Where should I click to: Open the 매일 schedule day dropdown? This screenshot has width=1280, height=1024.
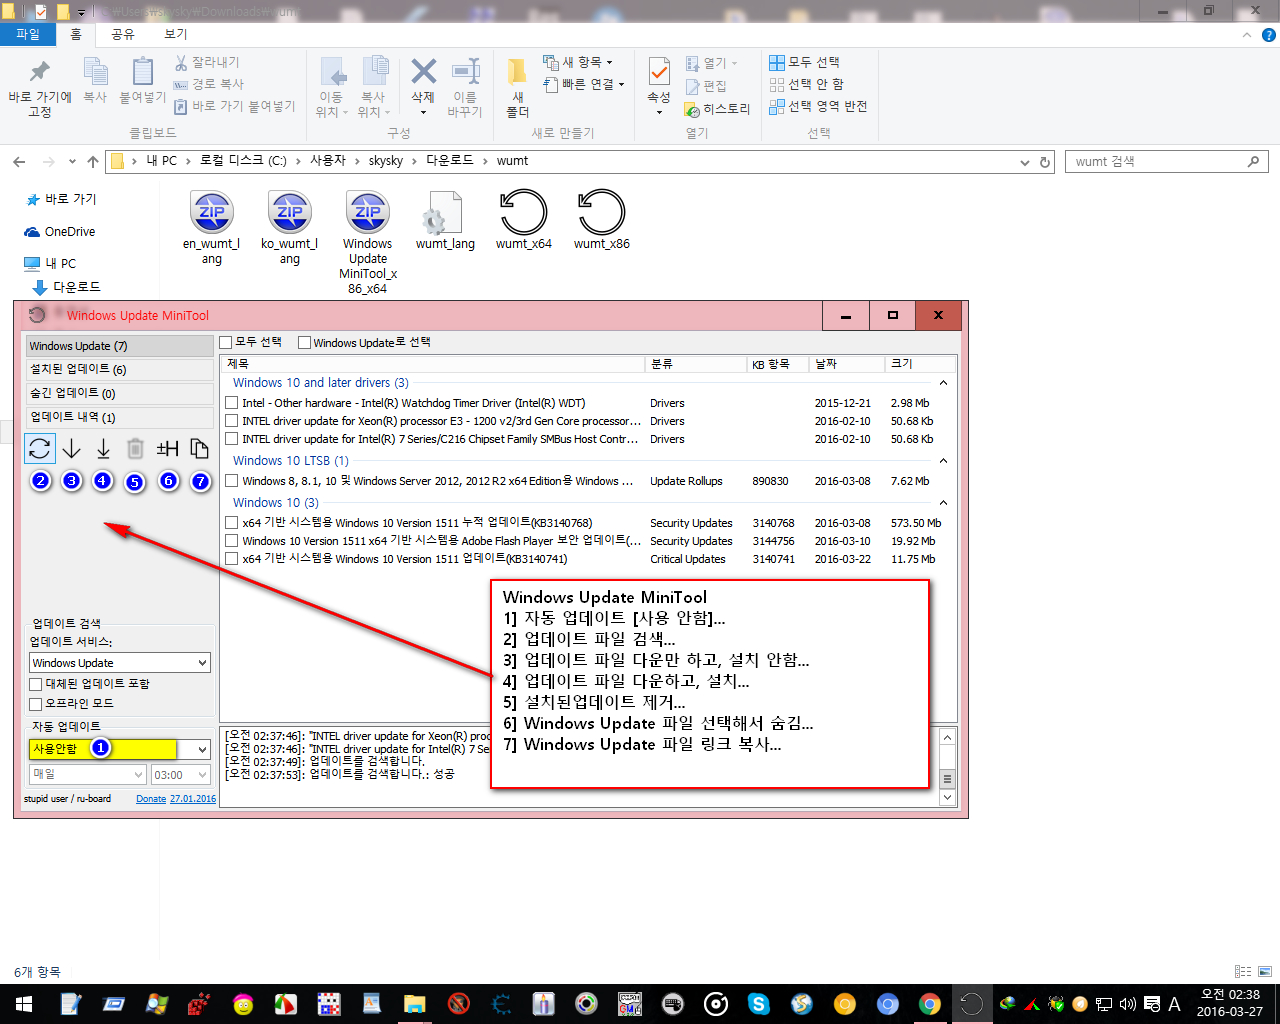coord(88,775)
